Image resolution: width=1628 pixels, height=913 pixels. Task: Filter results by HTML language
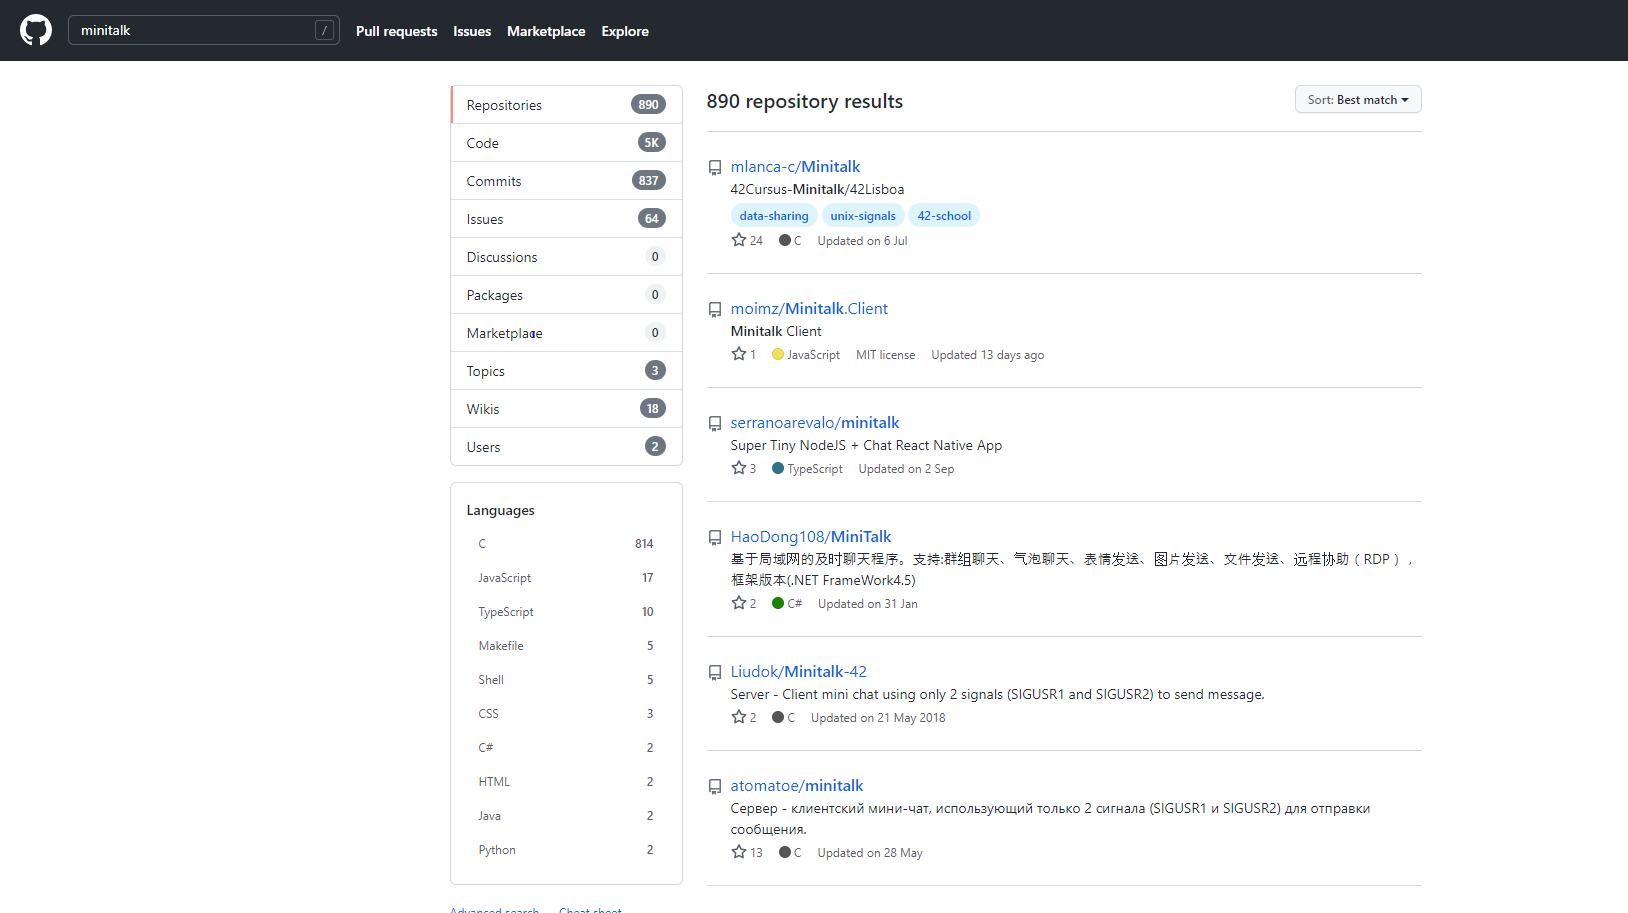566,781
